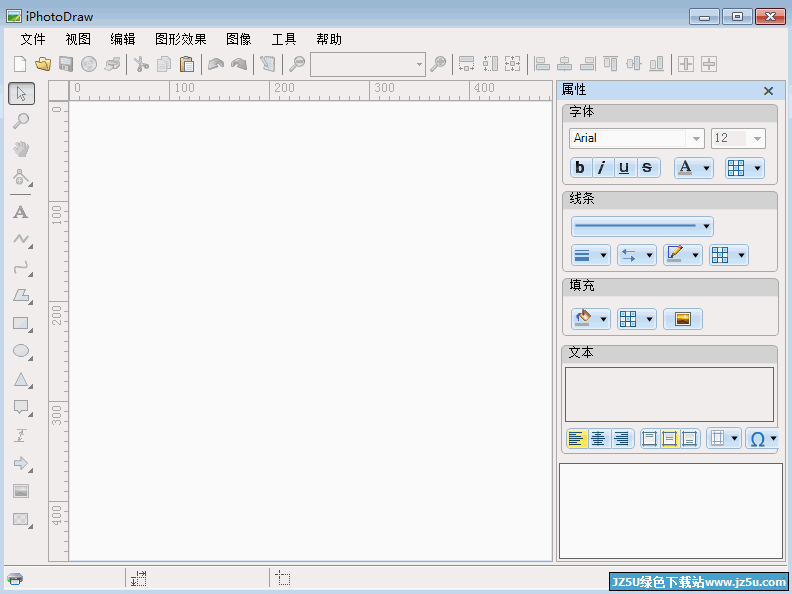Viewport: 792px width, 594px height.
Task: Toggle italic font style
Action: point(603,168)
